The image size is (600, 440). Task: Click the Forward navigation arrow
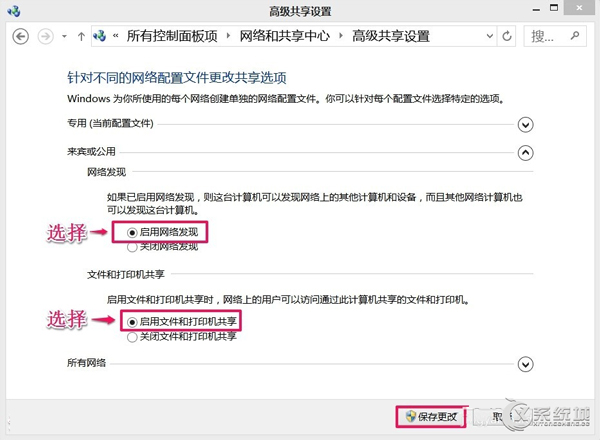pos(46,37)
